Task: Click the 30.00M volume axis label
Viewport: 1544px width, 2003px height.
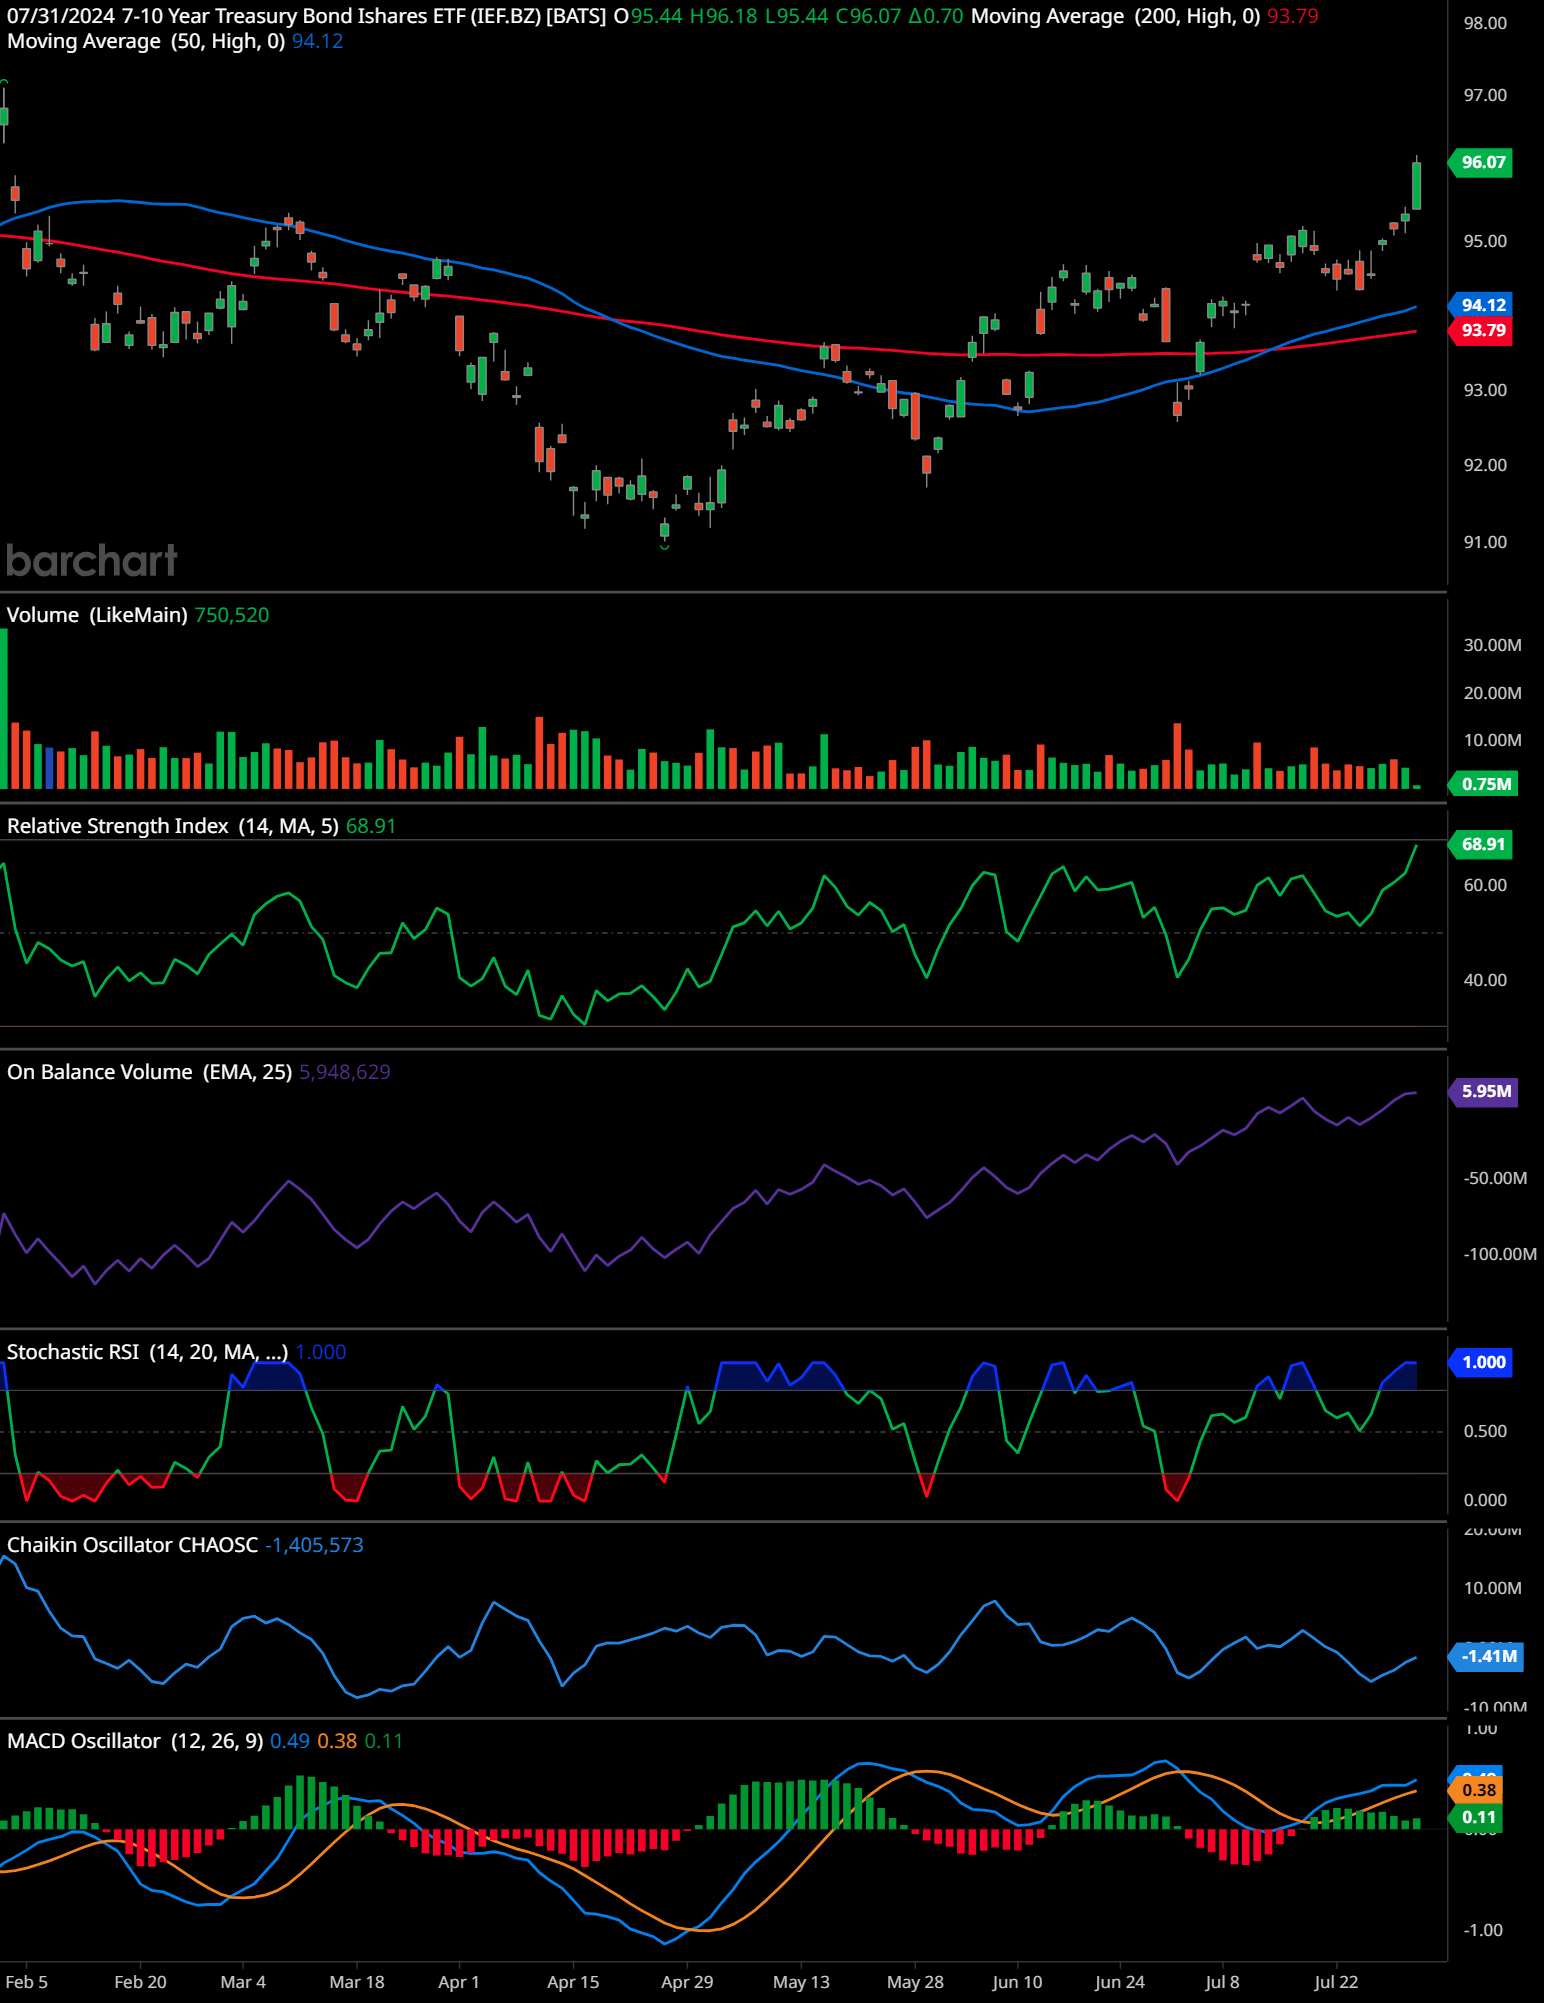Action: pos(1492,645)
